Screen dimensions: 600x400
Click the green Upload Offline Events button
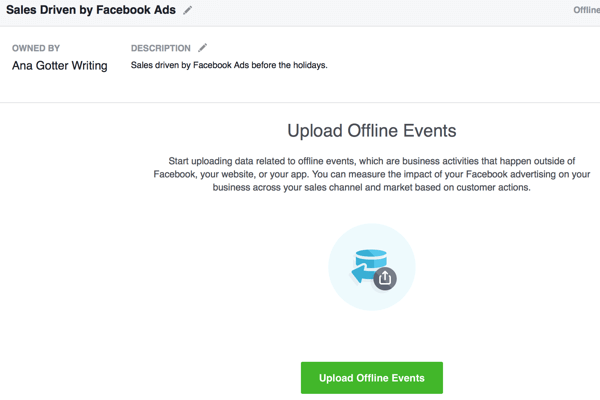click(x=372, y=378)
